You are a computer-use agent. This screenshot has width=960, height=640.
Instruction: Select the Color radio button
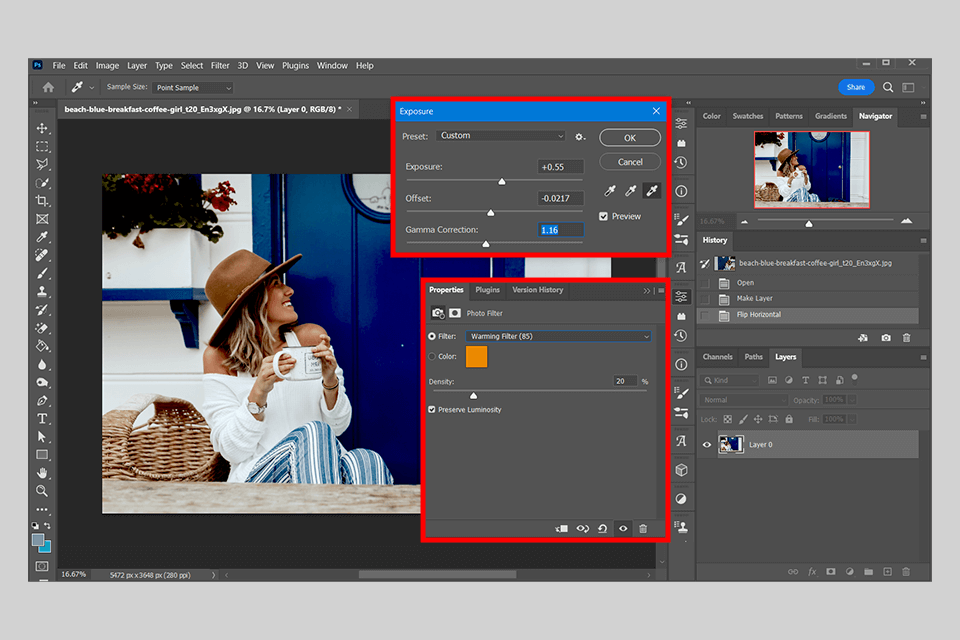[432, 356]
